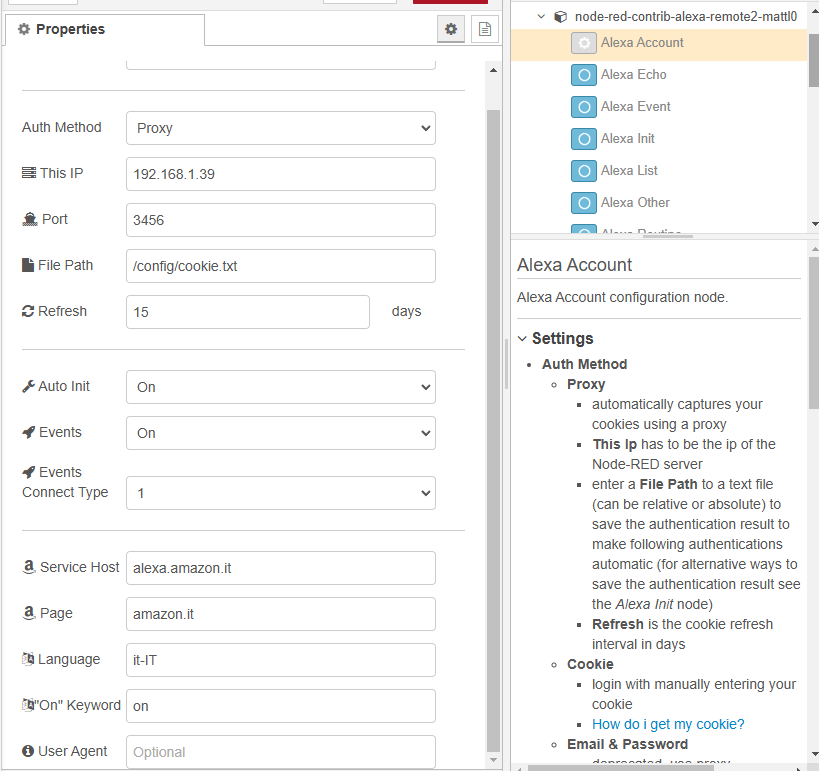Select the Alexa Account node icon
Screen dimensions: 819x771
pyautogui.click(x=584, y=43)
